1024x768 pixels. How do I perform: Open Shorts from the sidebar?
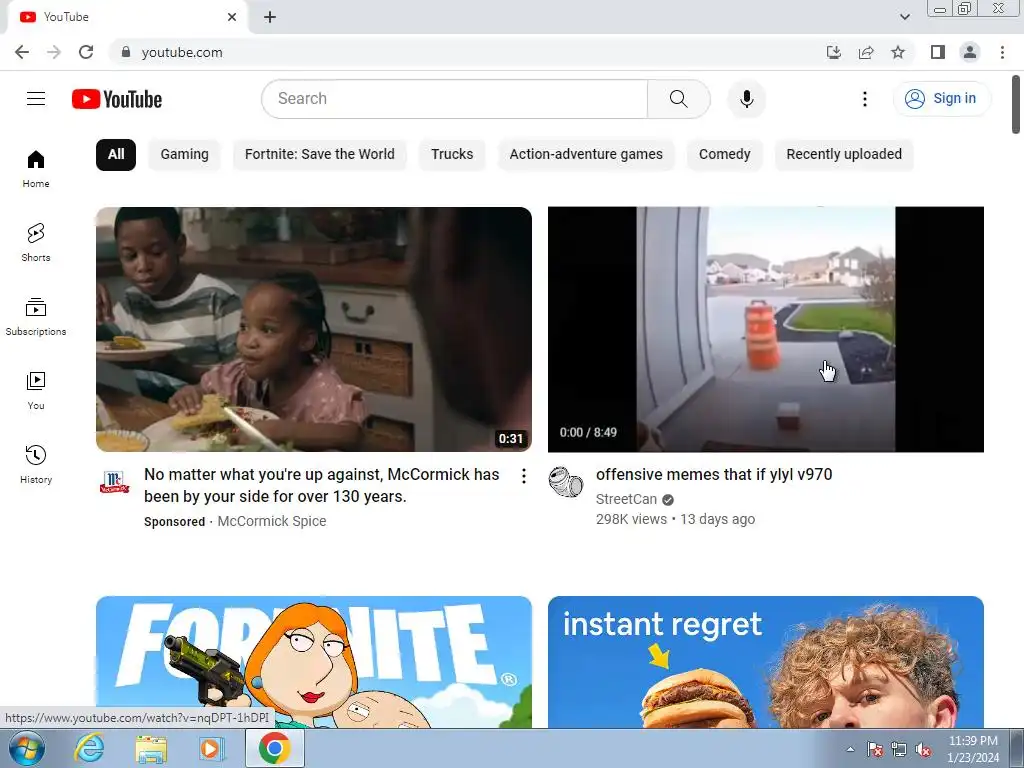point(36,242)
